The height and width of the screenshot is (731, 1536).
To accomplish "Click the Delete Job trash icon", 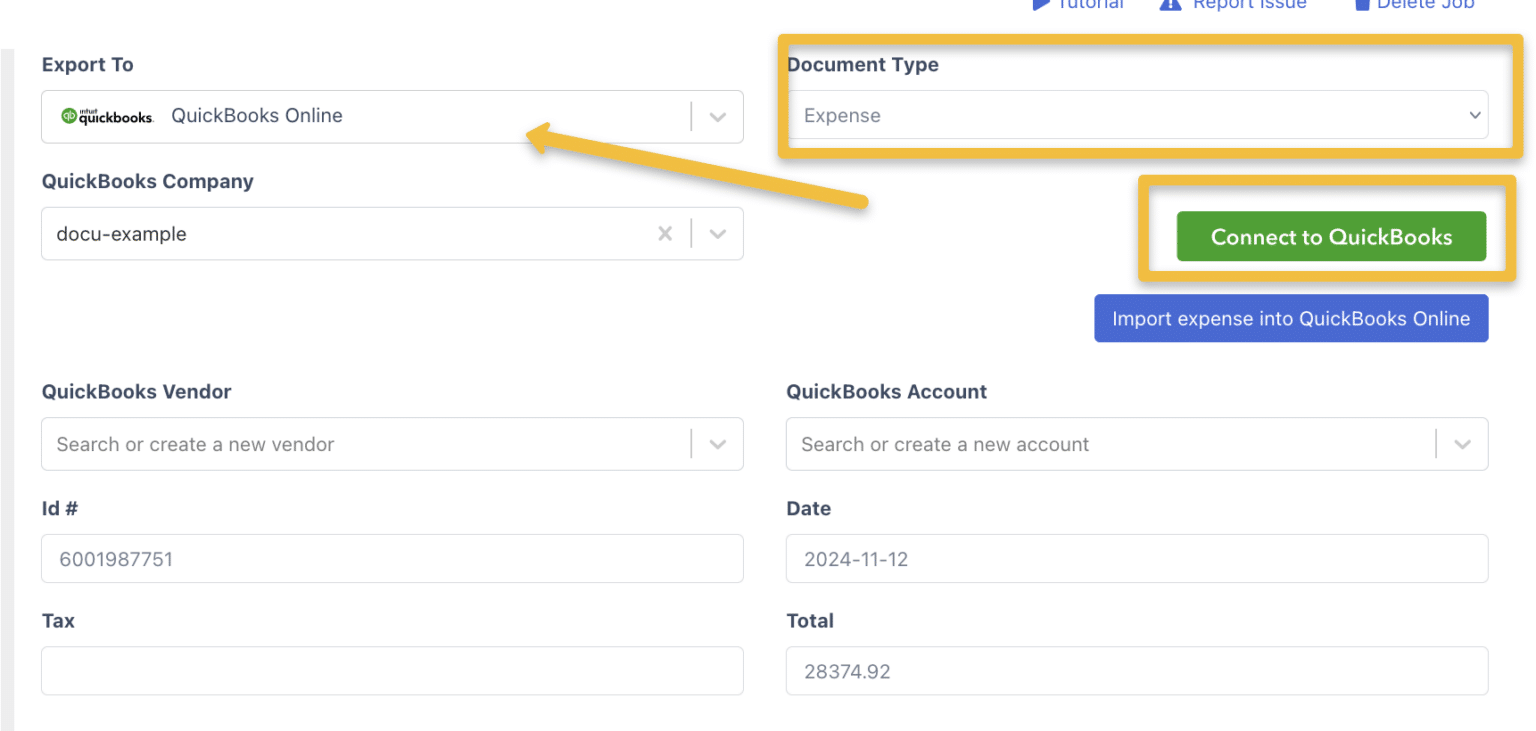I will [1362, 5].
